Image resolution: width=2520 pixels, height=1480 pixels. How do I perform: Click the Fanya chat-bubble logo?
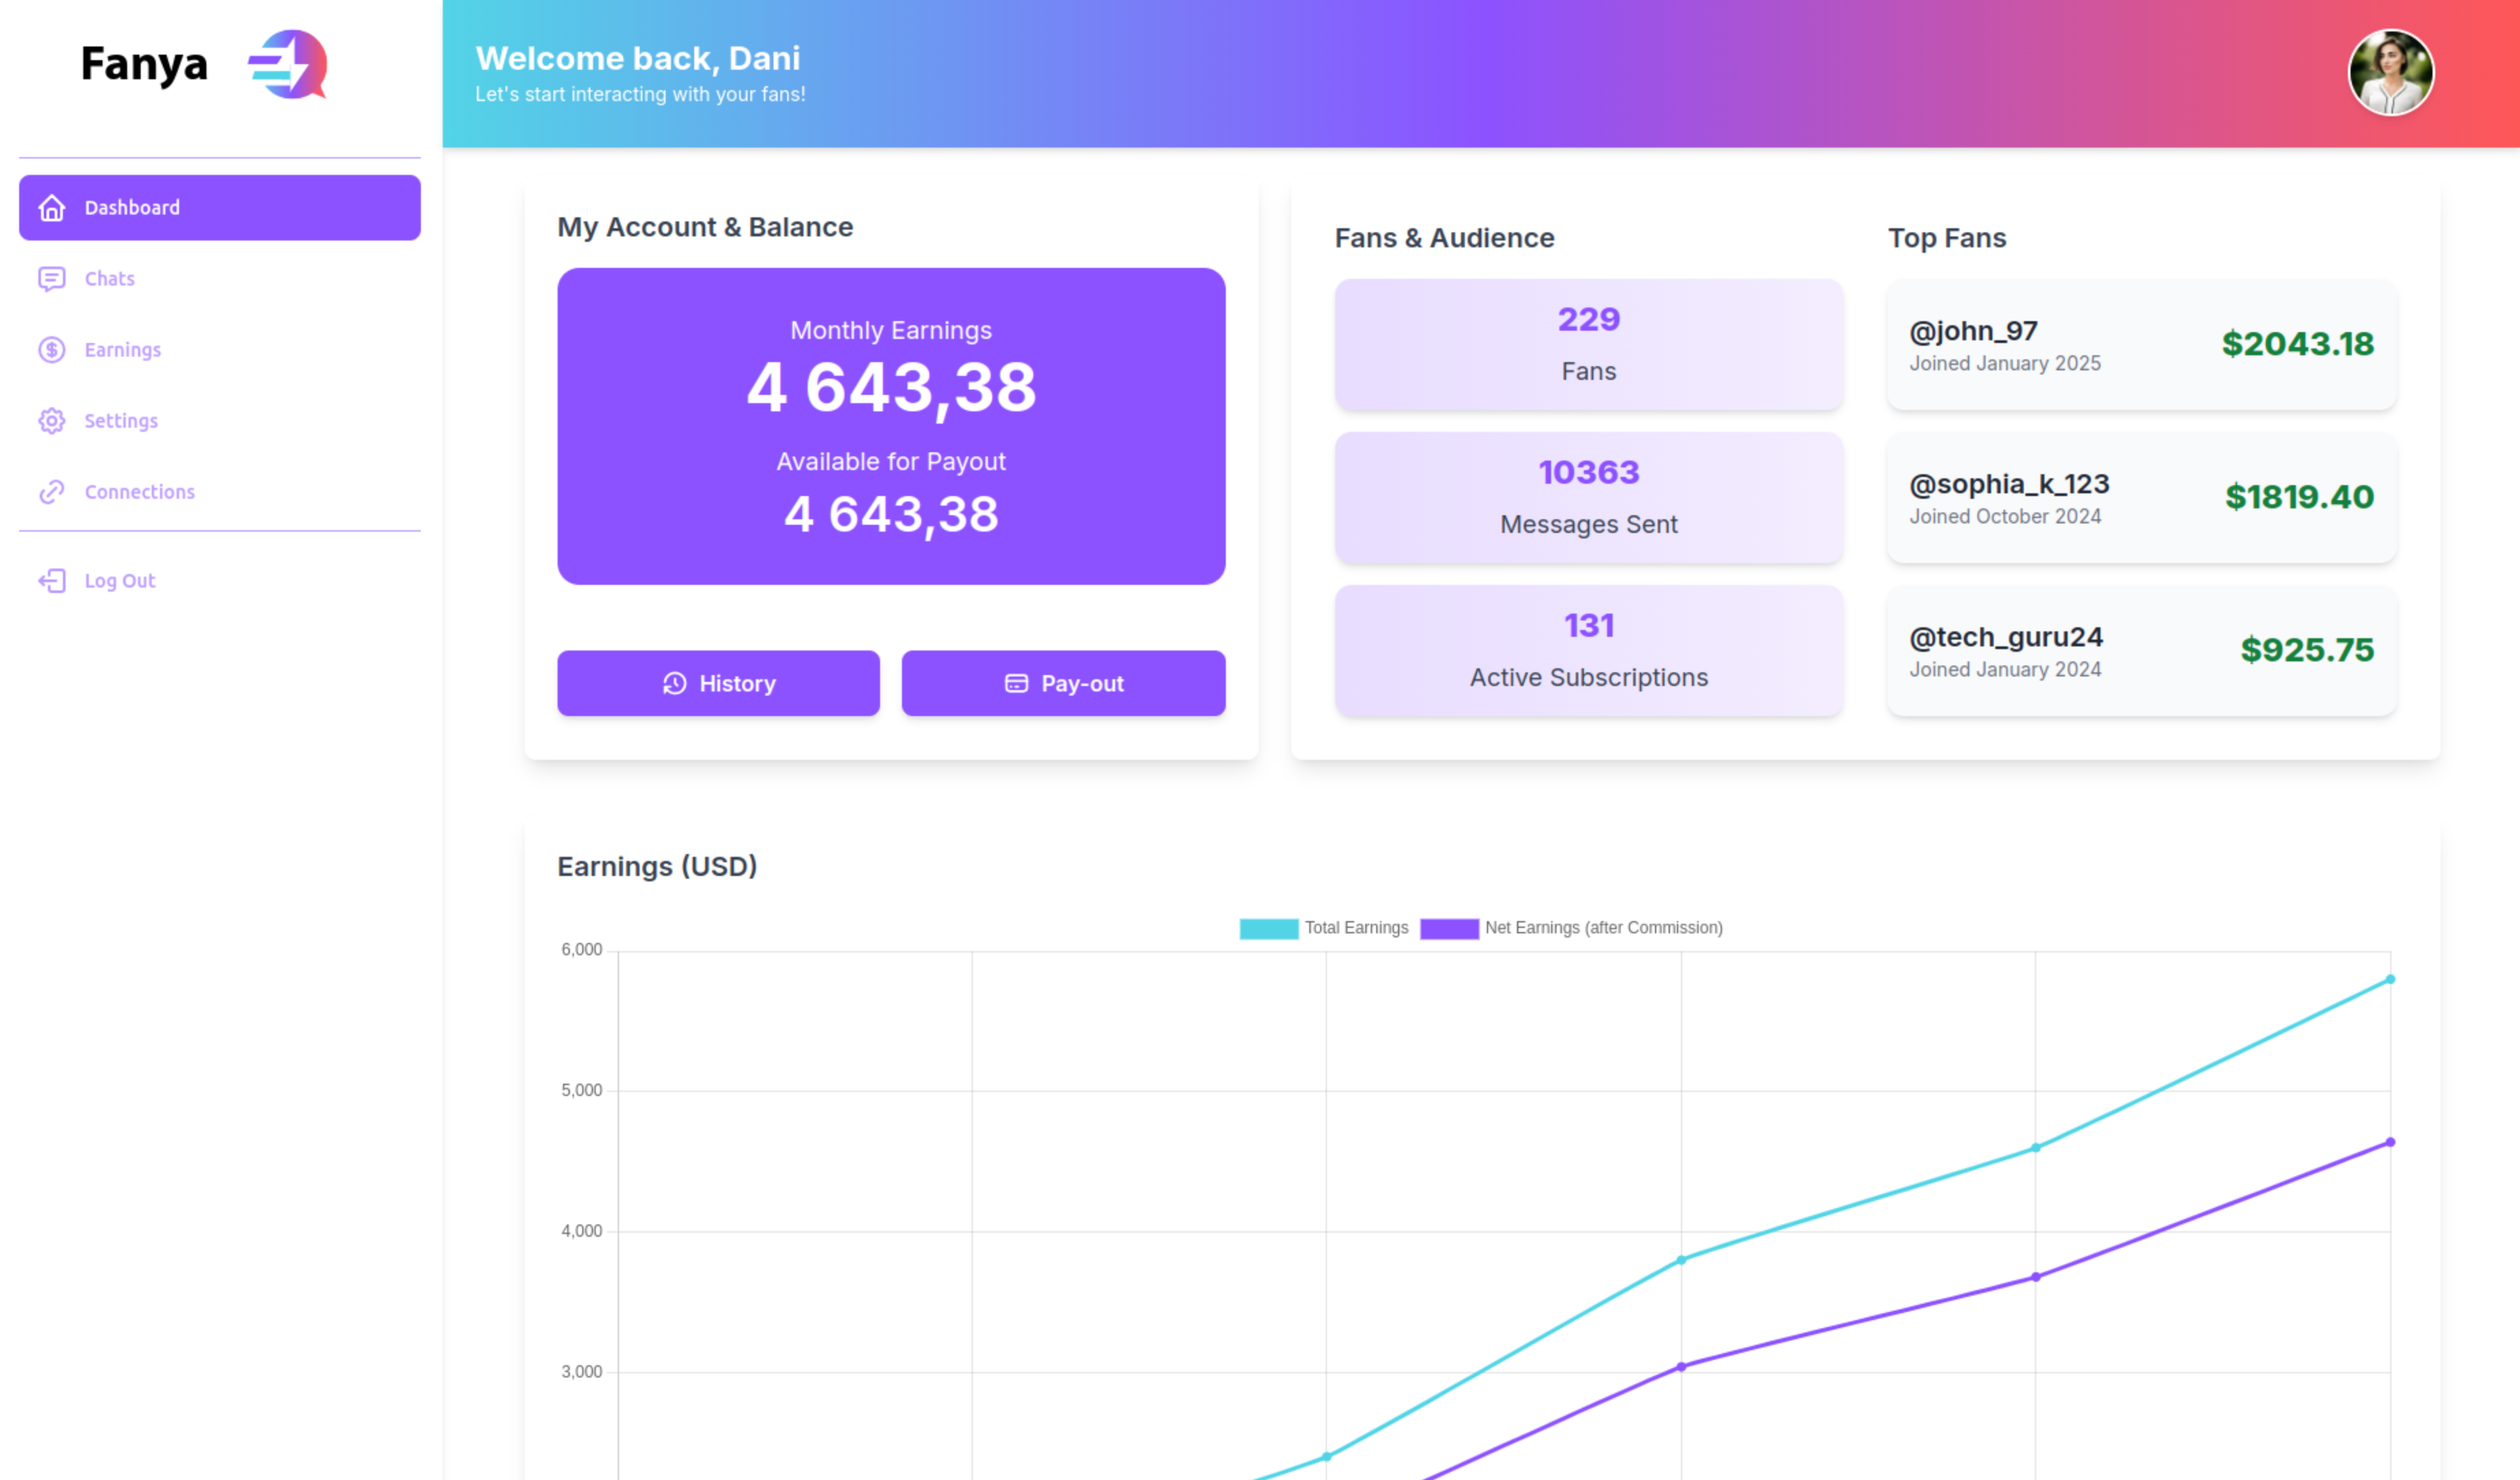coord(288,66)
